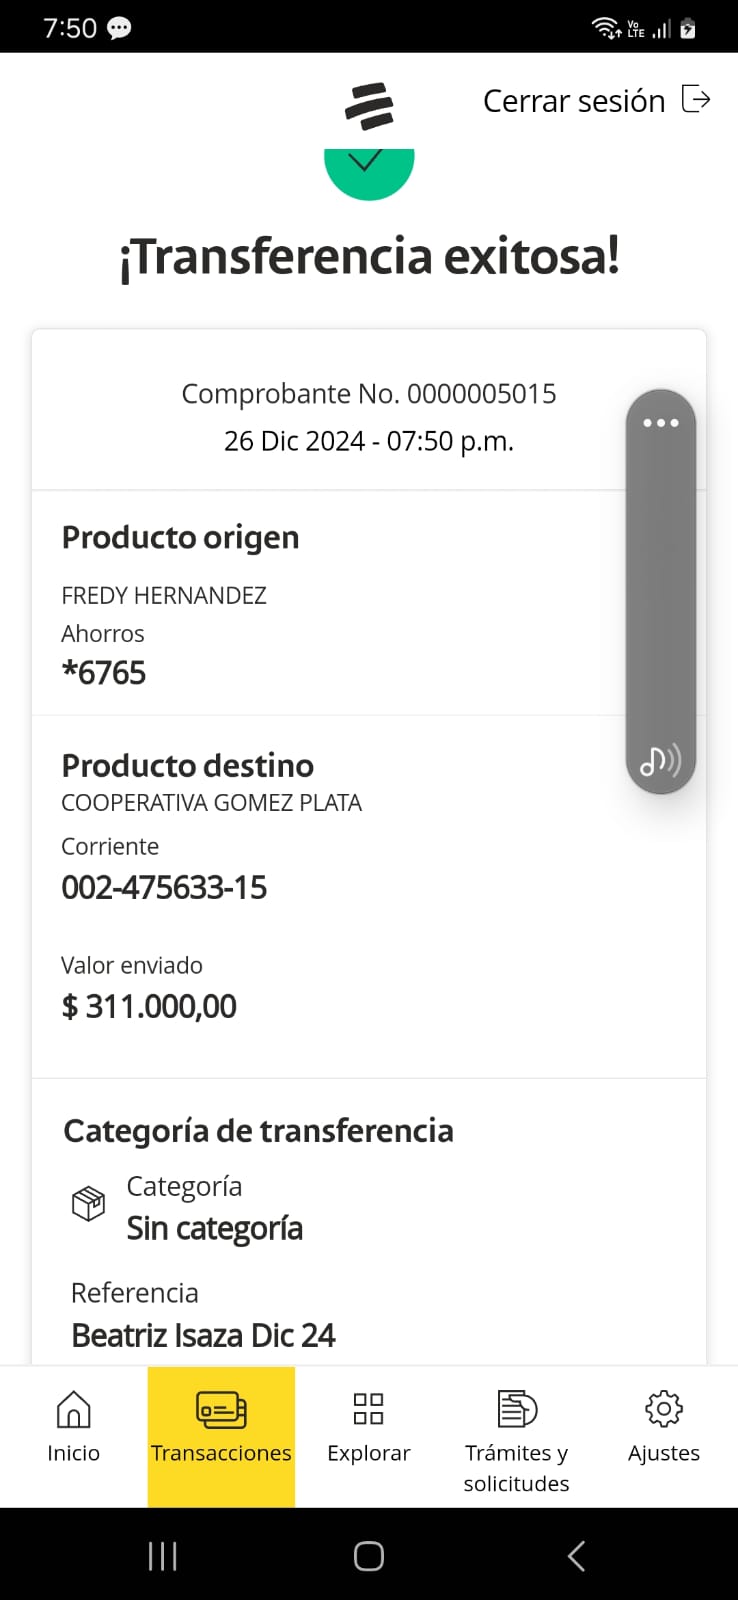The image size is (738, 1600).
Task: Tap the reference Beatriz Isaza Dic 24
Action: tap(203, 1336)
